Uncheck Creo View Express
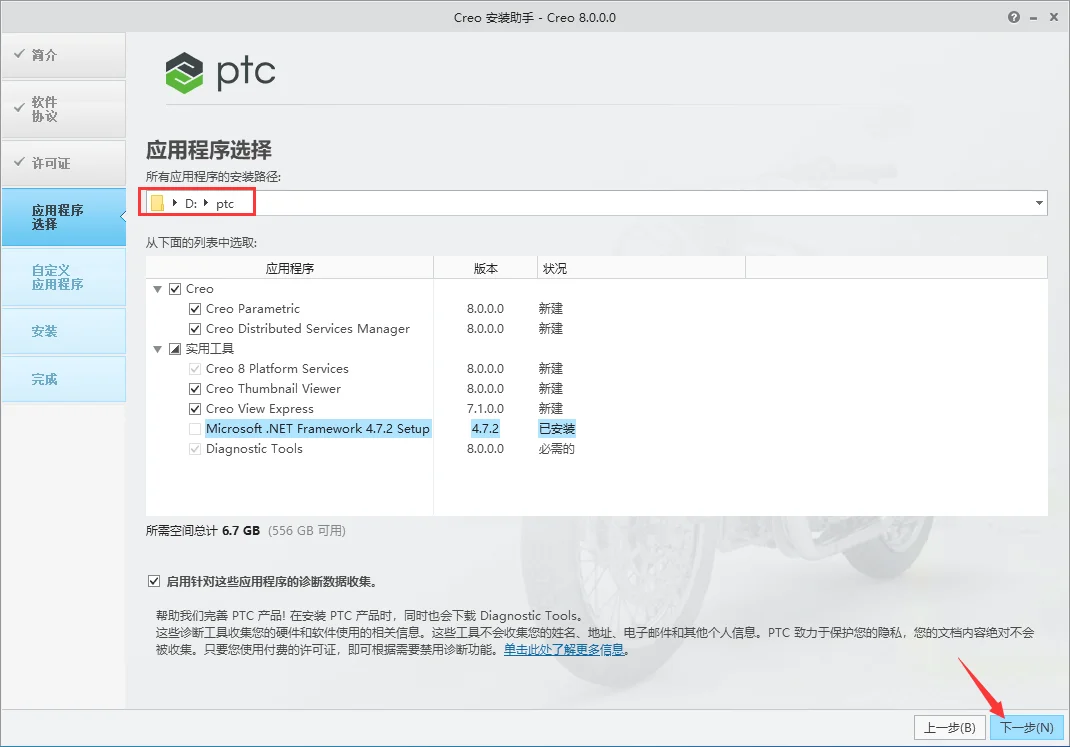The height and width of the screenshot is (747, 1070). [x=194, y=409]
